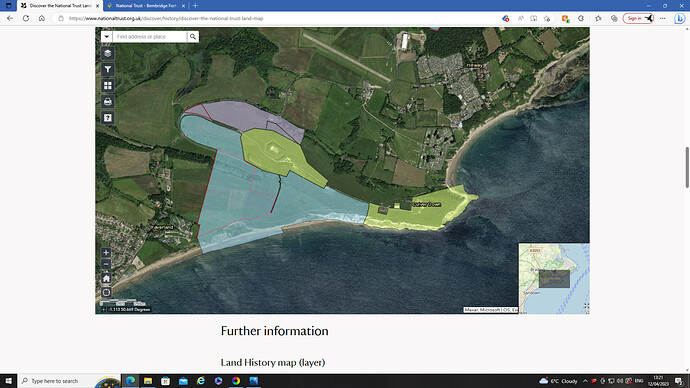The image size is (690, 388).
Task: Open a new browser tab
Action: click(x=195, y=6)
